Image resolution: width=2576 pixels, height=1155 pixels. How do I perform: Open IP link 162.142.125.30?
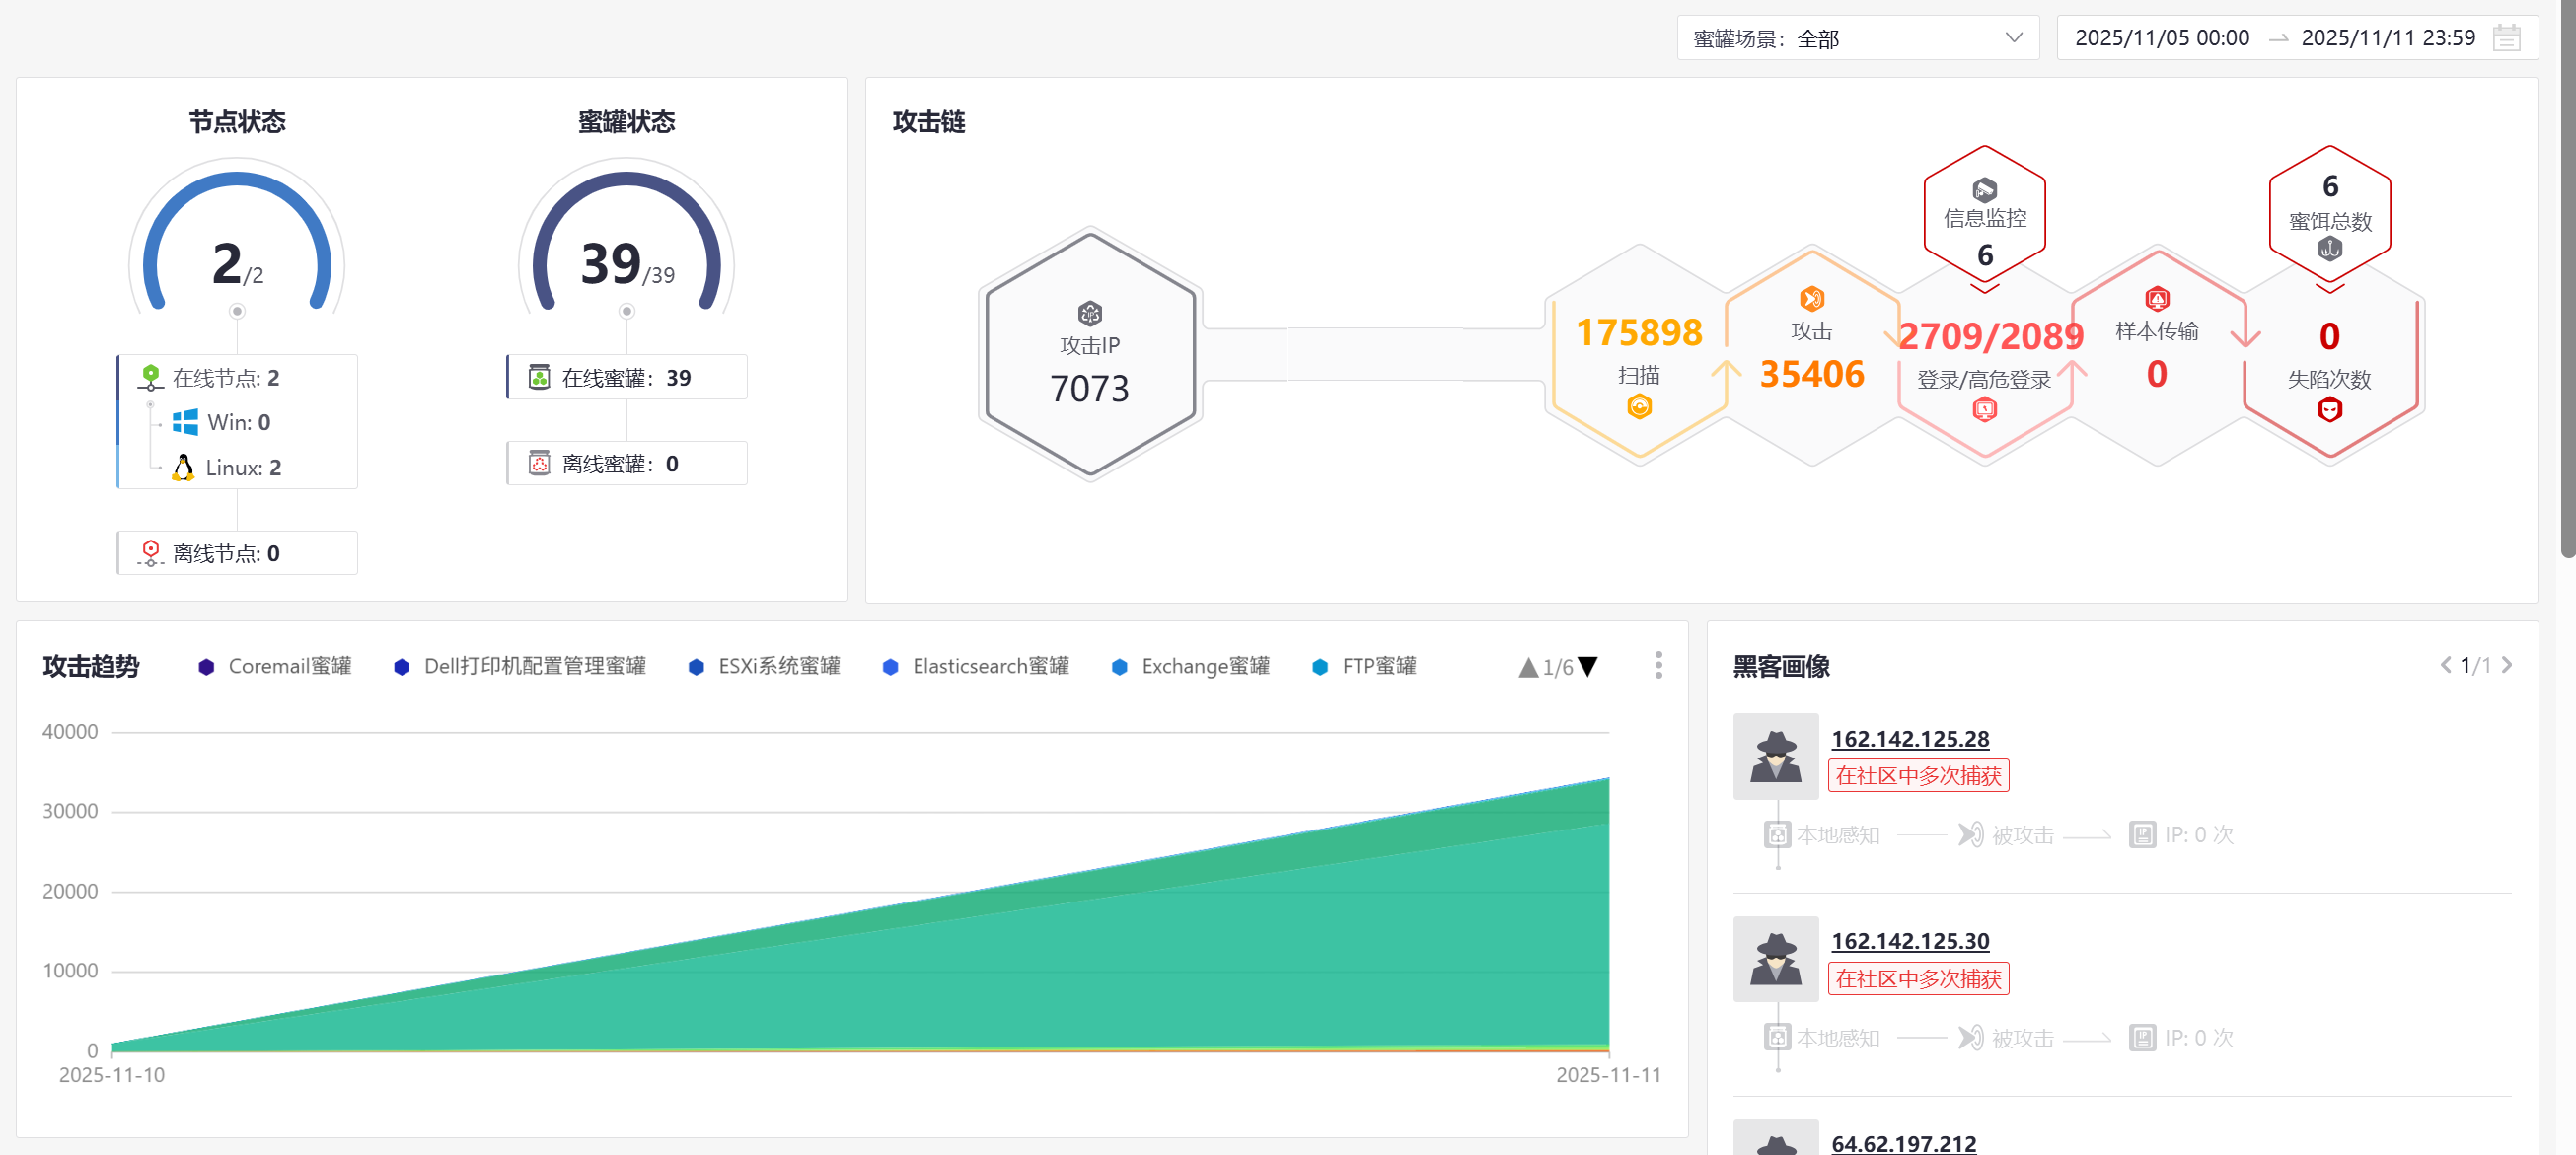[x=1909, y=941]
